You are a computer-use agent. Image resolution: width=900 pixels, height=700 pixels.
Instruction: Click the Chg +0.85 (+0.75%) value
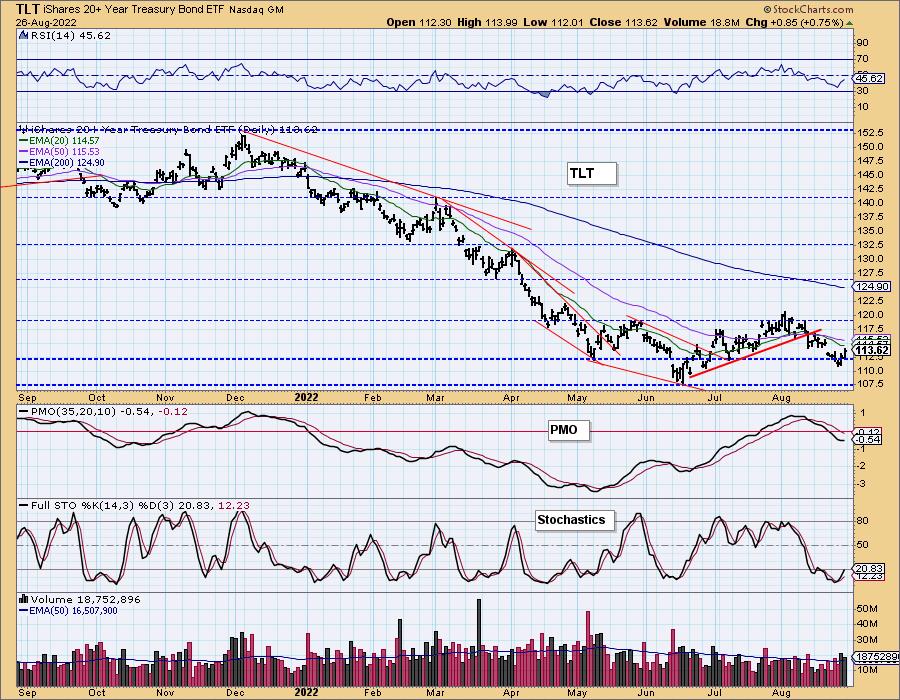pos(794,22)
